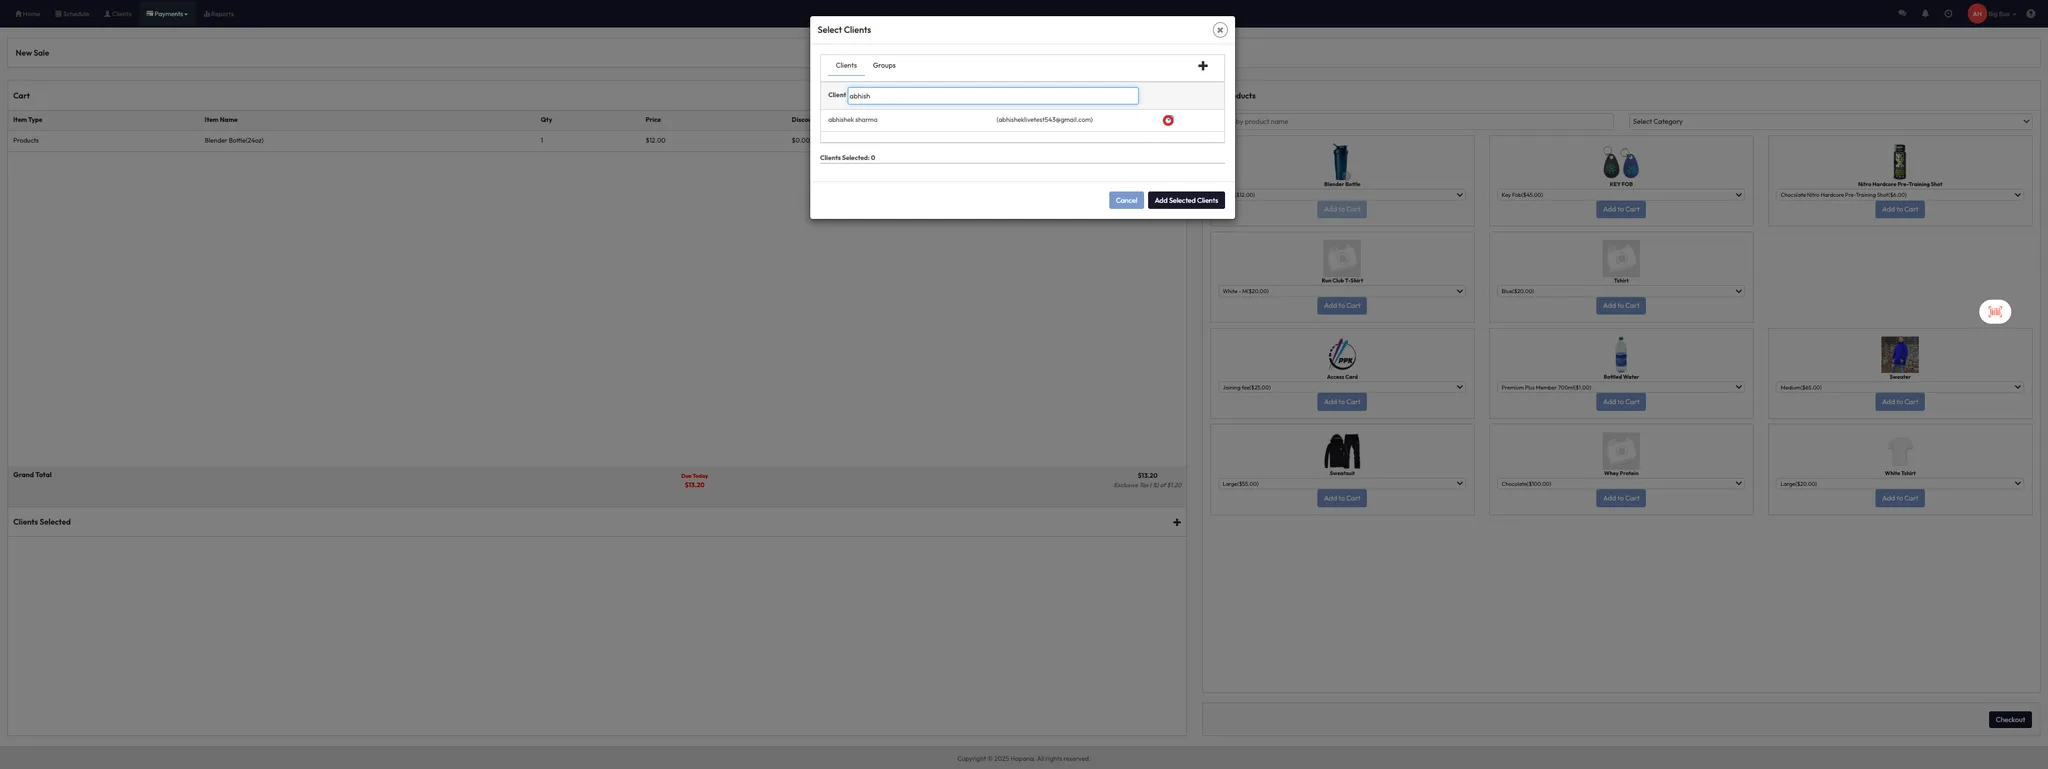Click the plus icon beside Clients Selected
The width and height of the screenshot is (2048, 769).
click(1176, 522)
